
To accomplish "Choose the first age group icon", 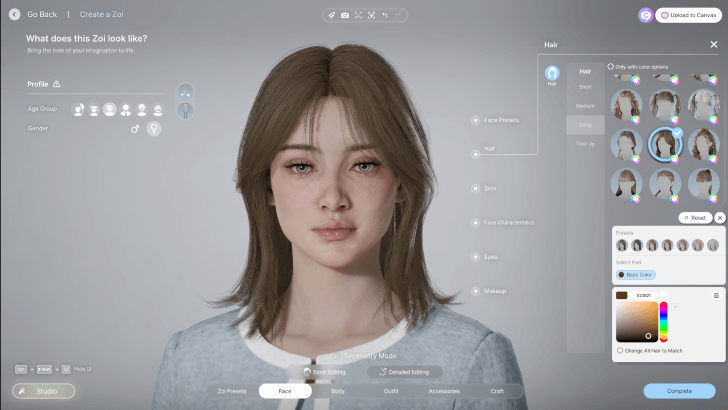I will pos(78,108).
